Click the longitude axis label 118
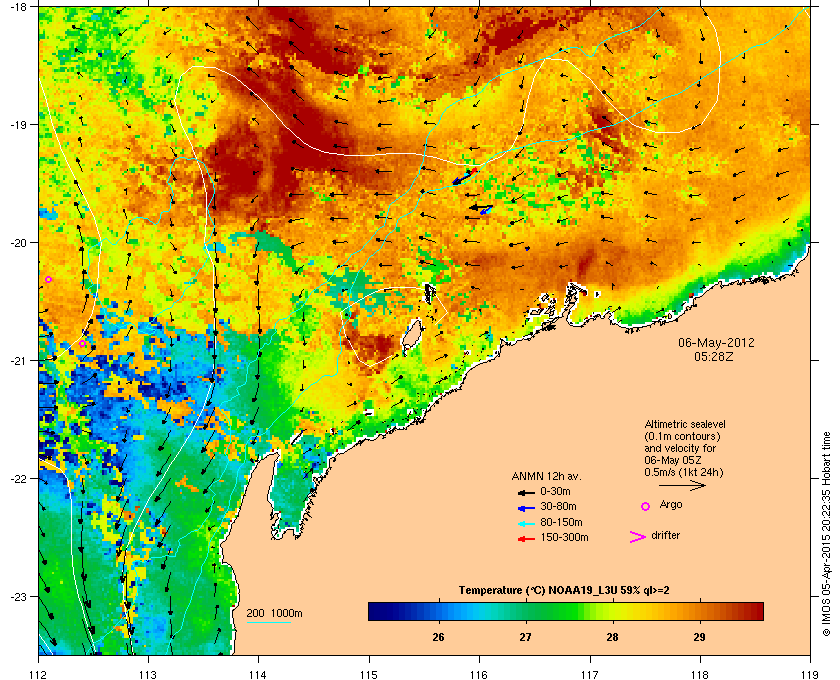 (x=700, y=674)
